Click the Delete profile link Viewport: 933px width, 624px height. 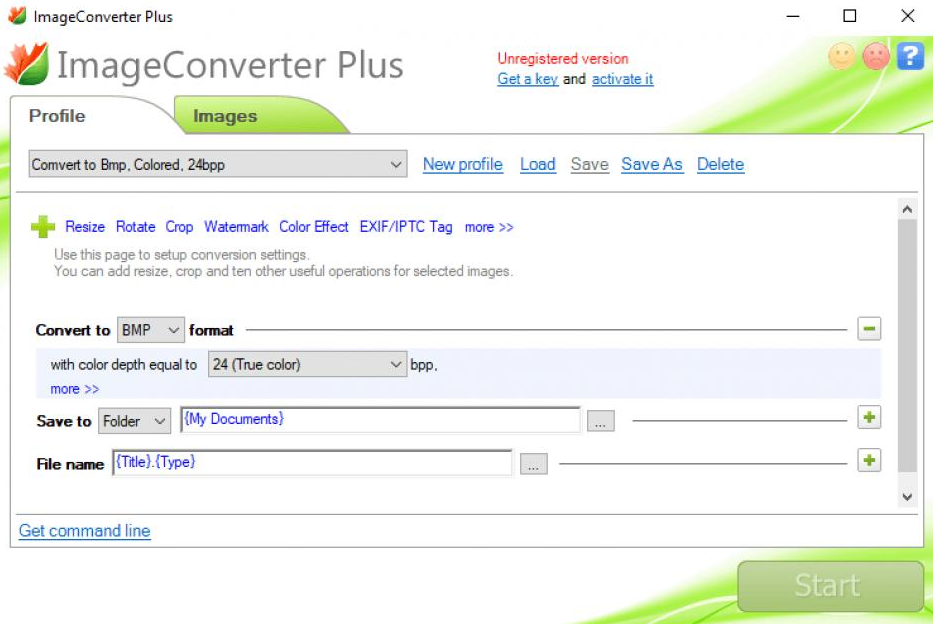tap(721, 164)
